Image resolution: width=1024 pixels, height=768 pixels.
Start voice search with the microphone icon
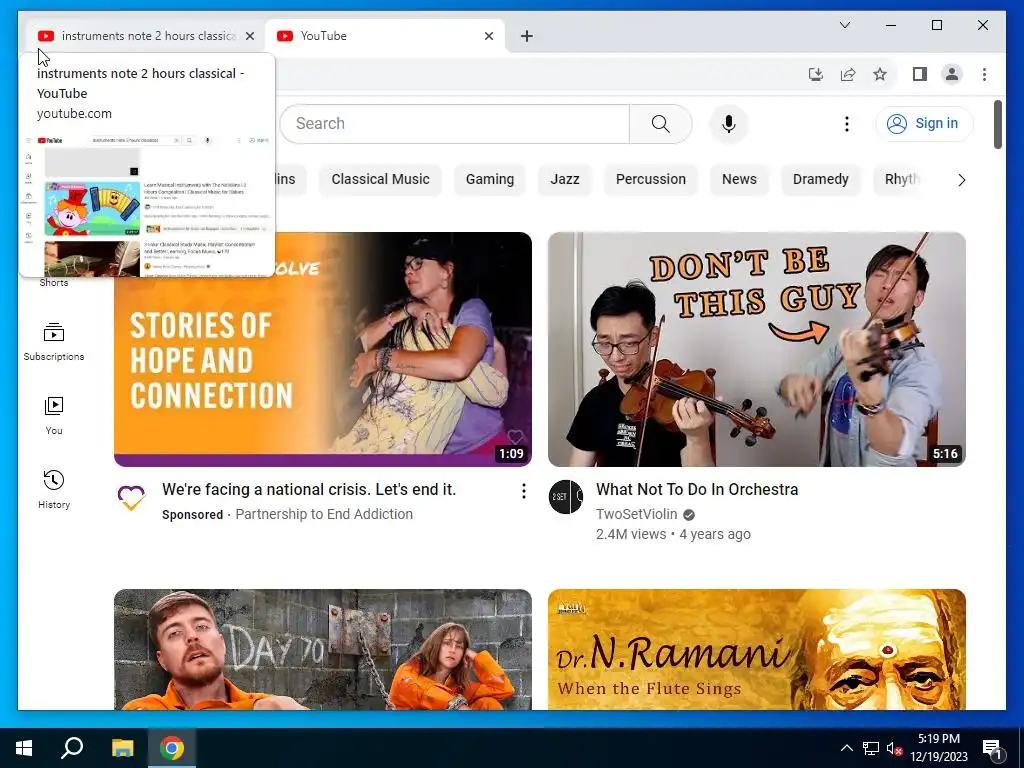729,123
